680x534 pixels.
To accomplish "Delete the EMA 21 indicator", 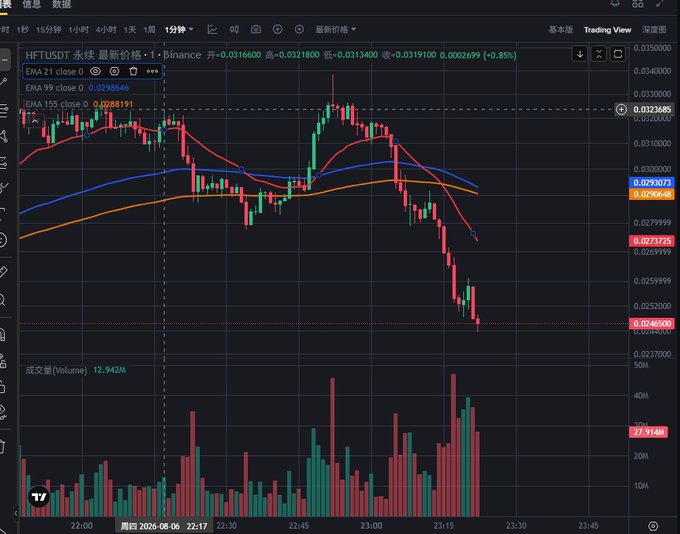I will point(133,71).
